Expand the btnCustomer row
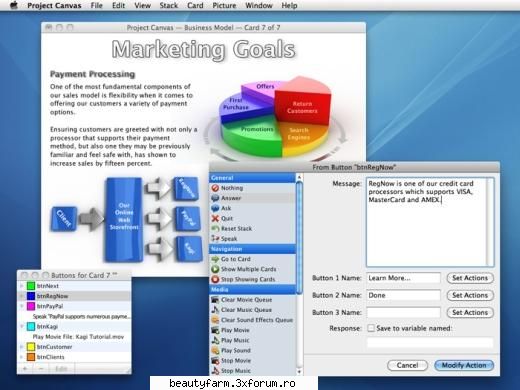Screen dimensions: 520x390 [22, 347]
